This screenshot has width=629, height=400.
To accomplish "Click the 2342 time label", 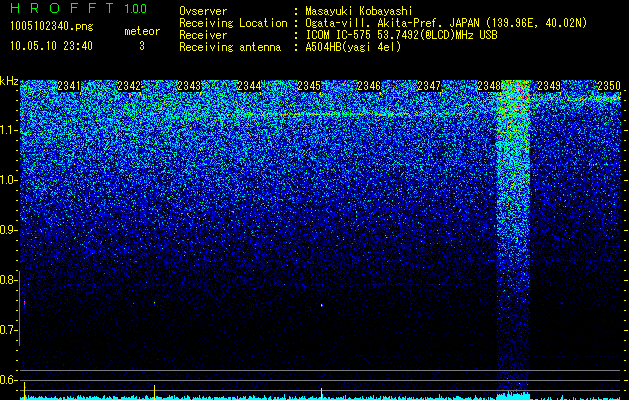I will click(129, 86).
